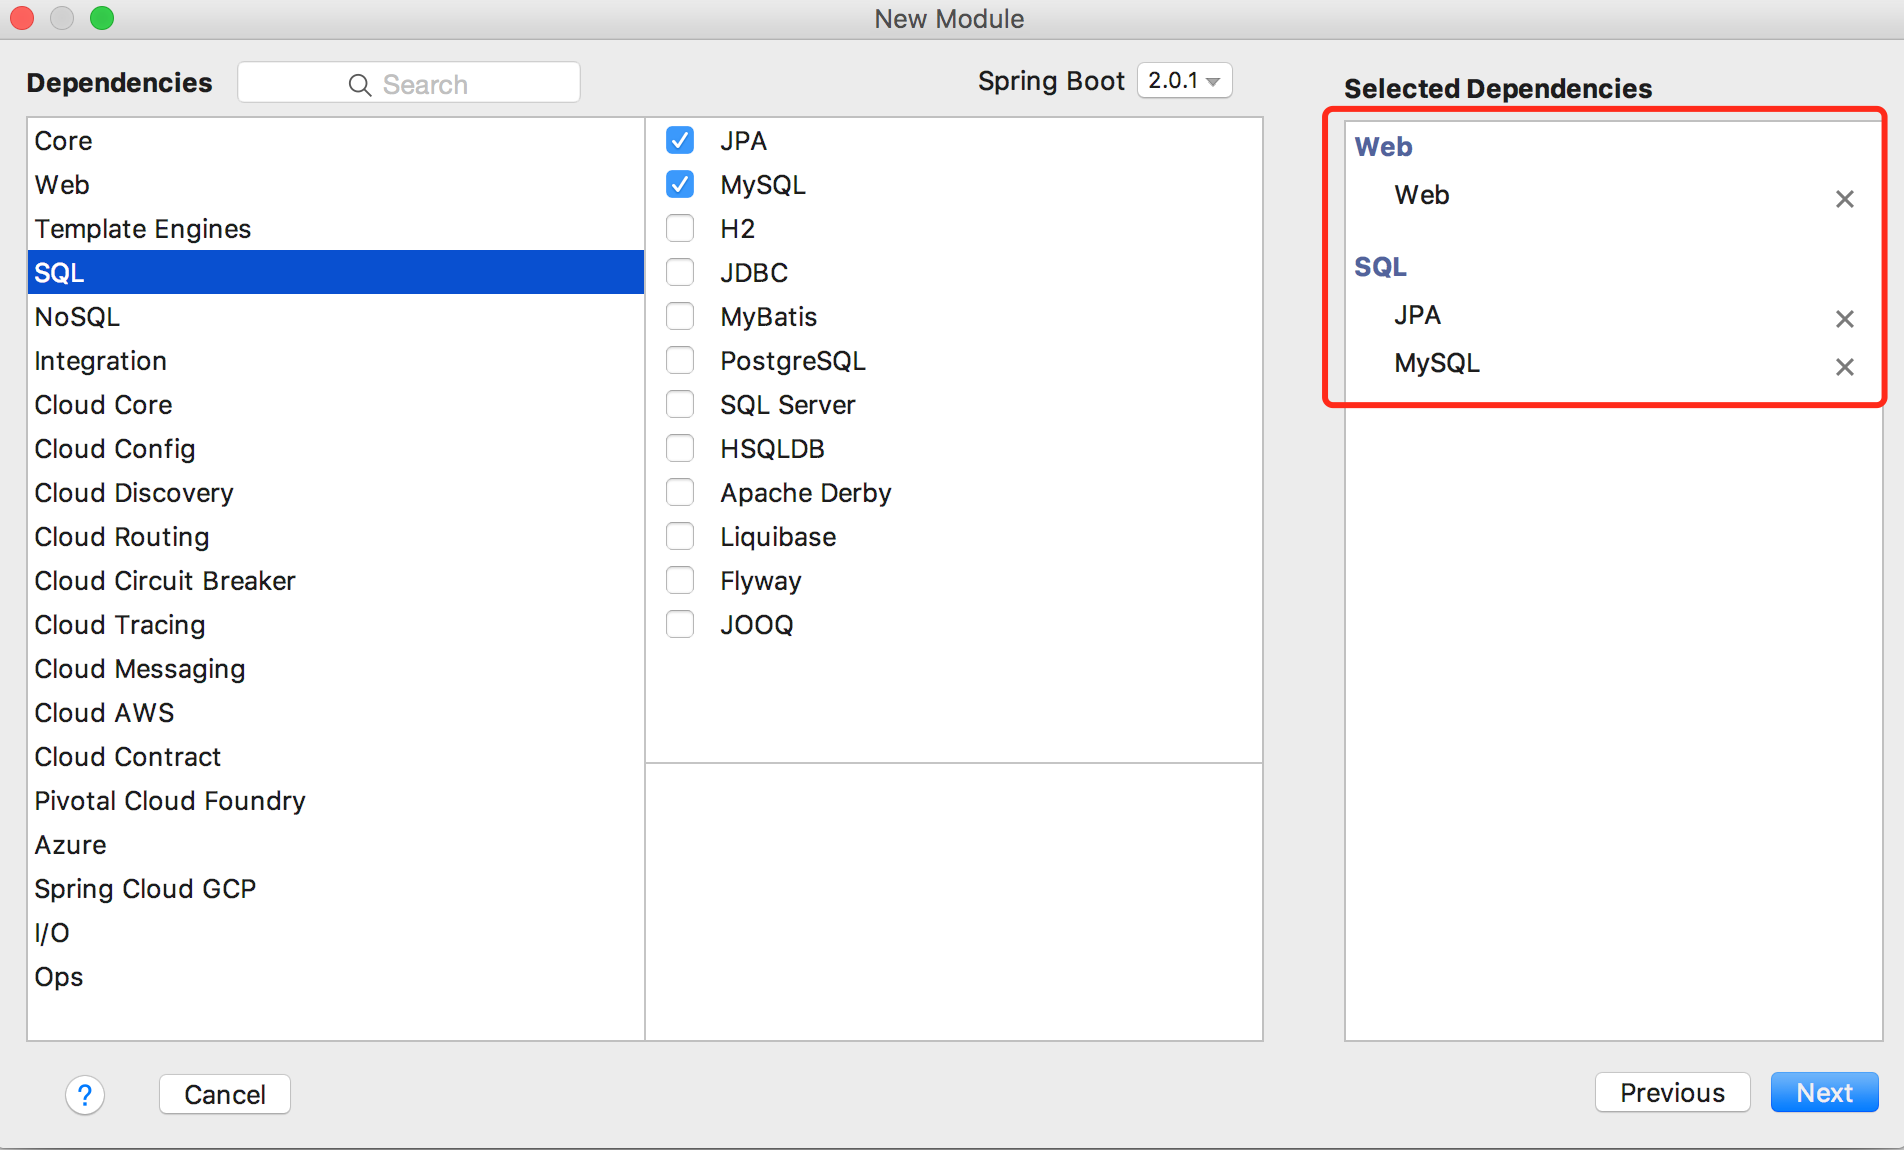This screenshot has width=1904, height=1150.
Task: Open the help question mark button
Action: pyautogui.click(x=85, y=1095)
